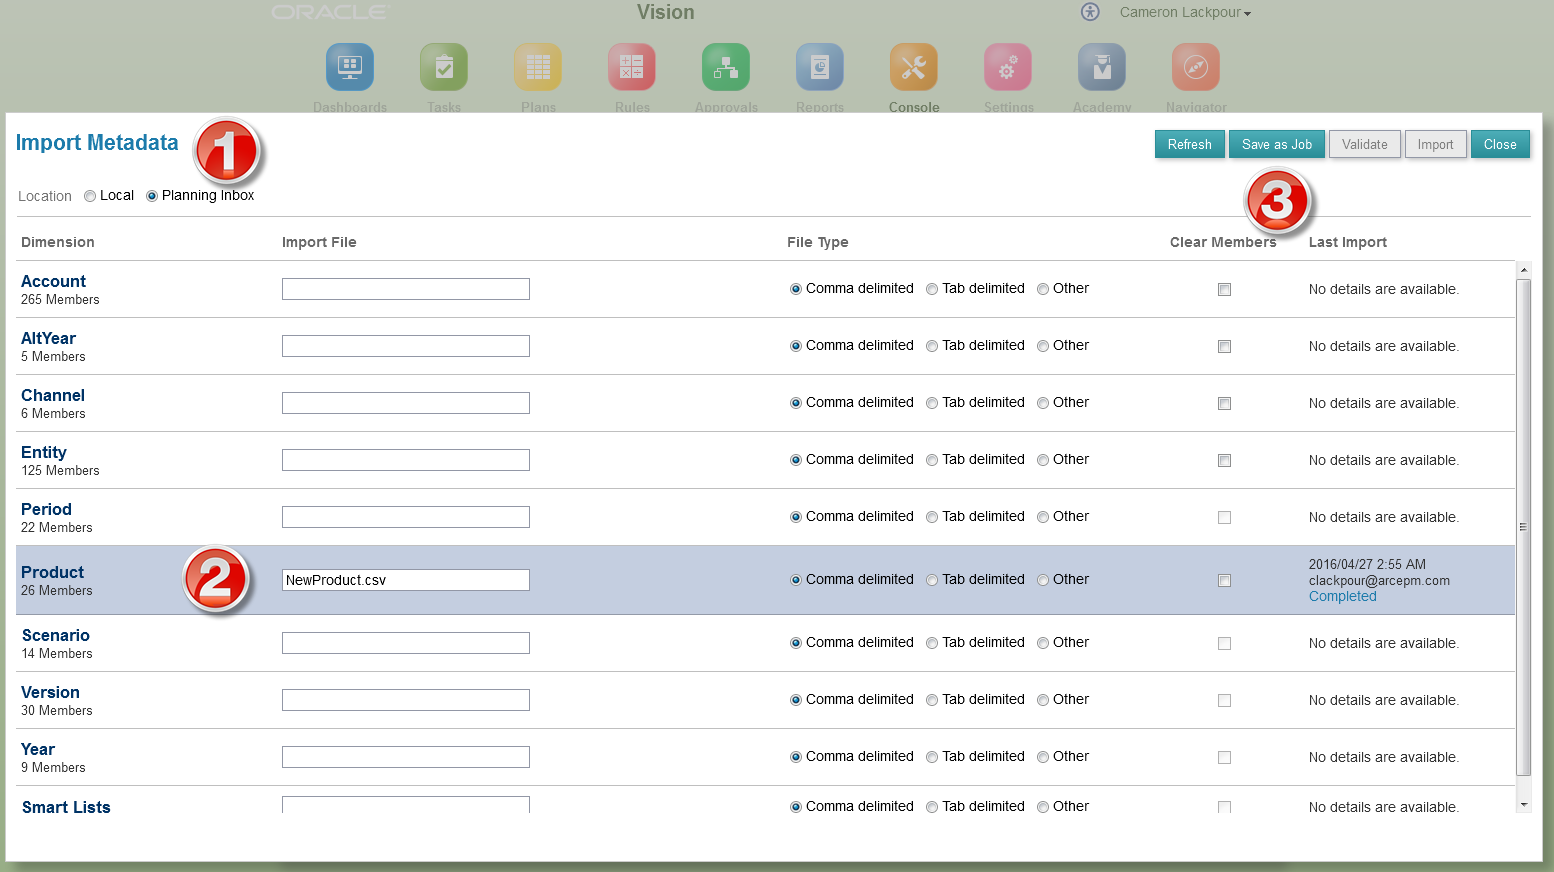The image size is (1554, 872).
Task: Click the clackpour@arcepm.com text
Action: click(1379, 581)
